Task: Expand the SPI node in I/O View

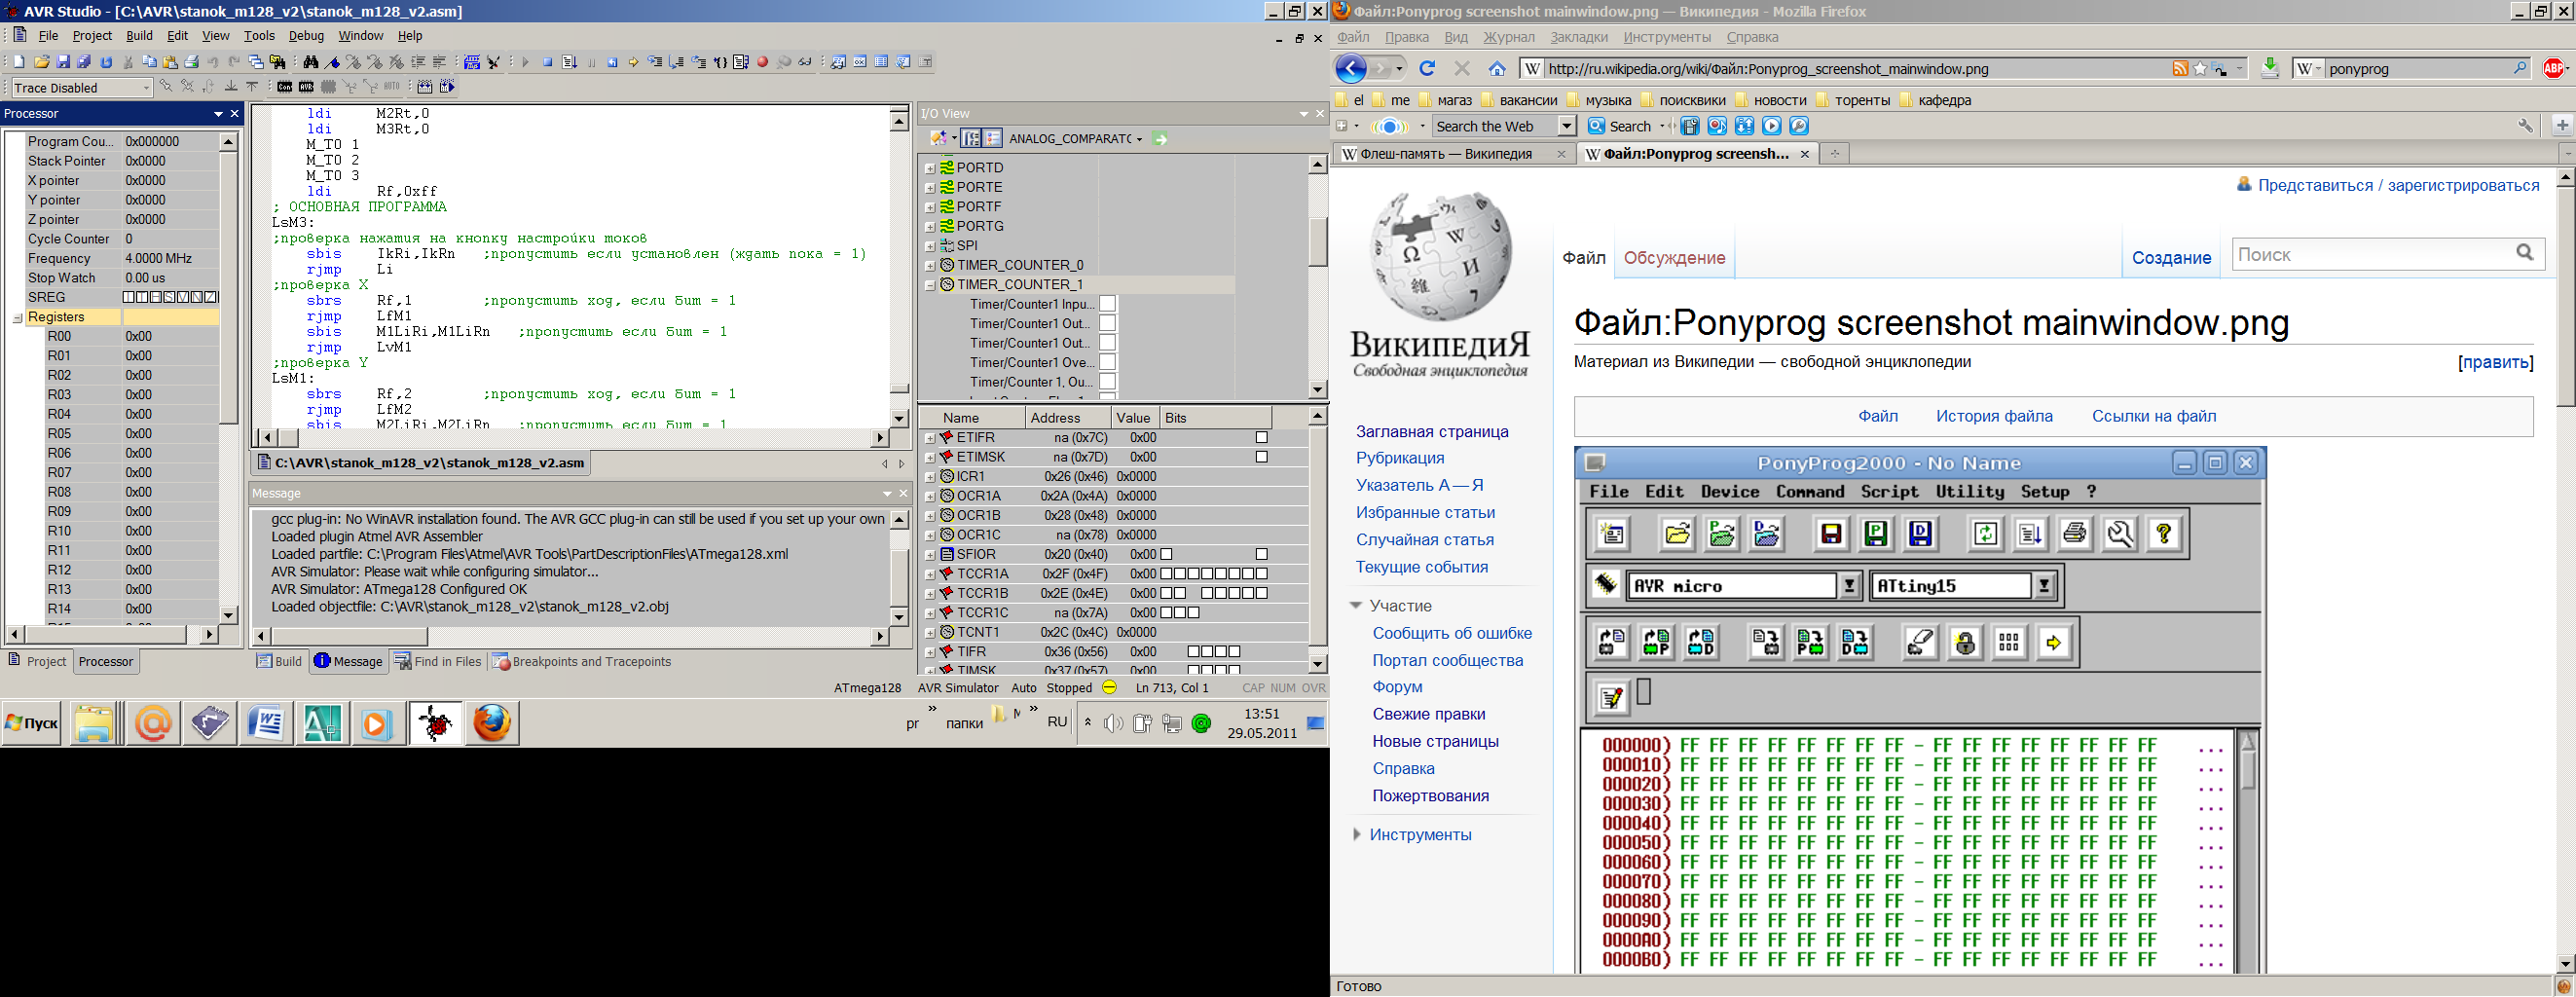Action: 930,246
